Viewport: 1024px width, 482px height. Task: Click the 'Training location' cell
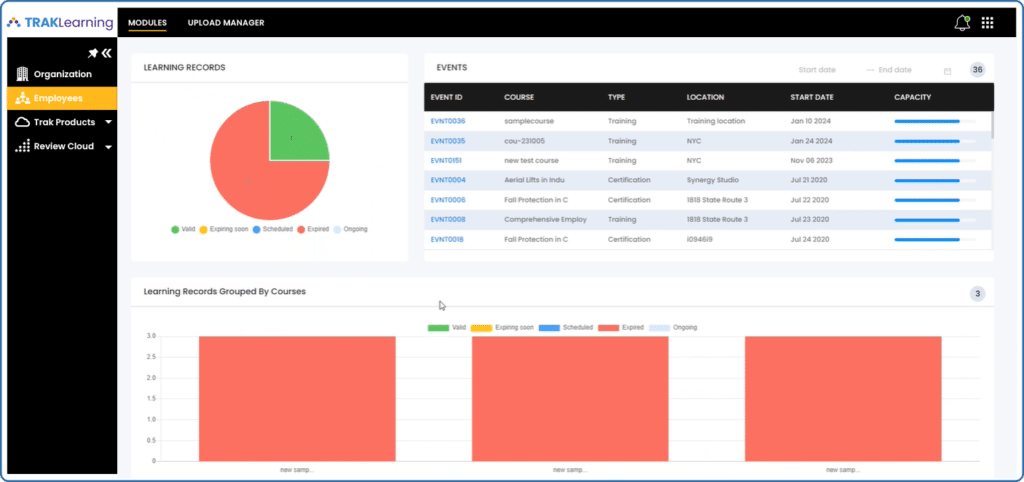pyautogui.click(x=716, y=121)
